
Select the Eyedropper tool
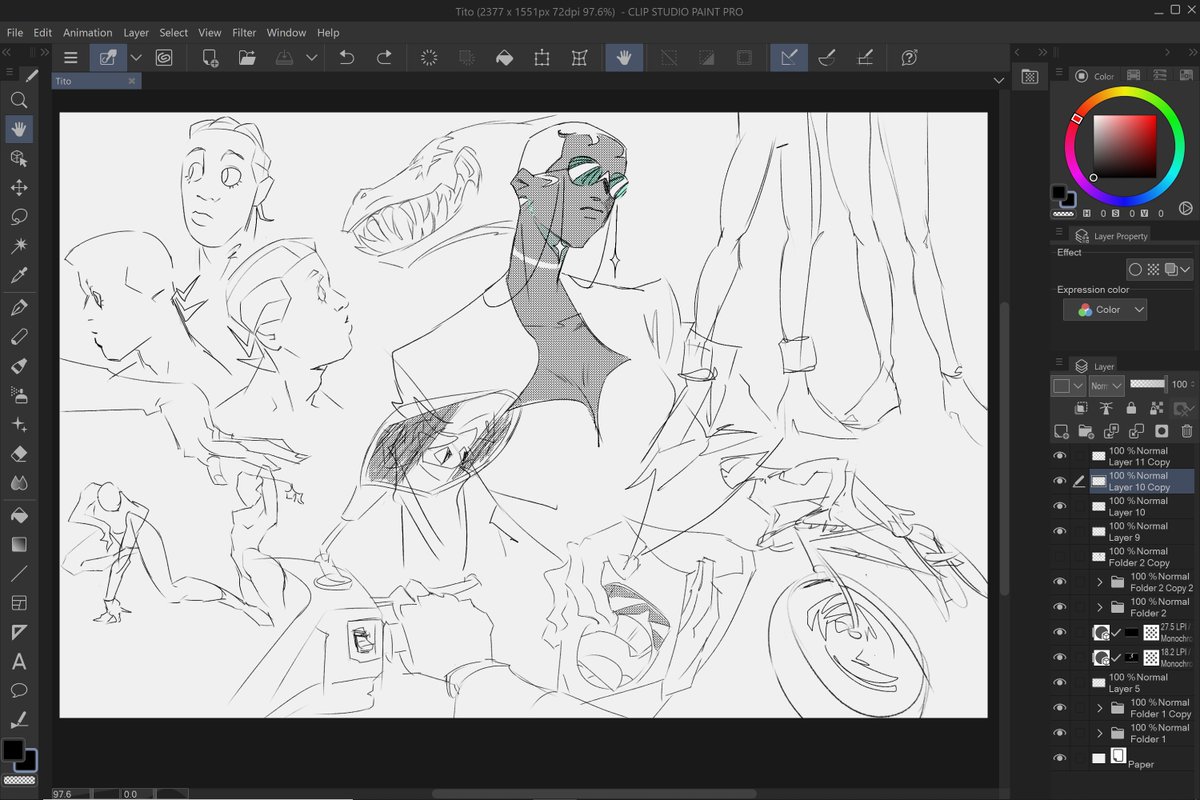18,275
